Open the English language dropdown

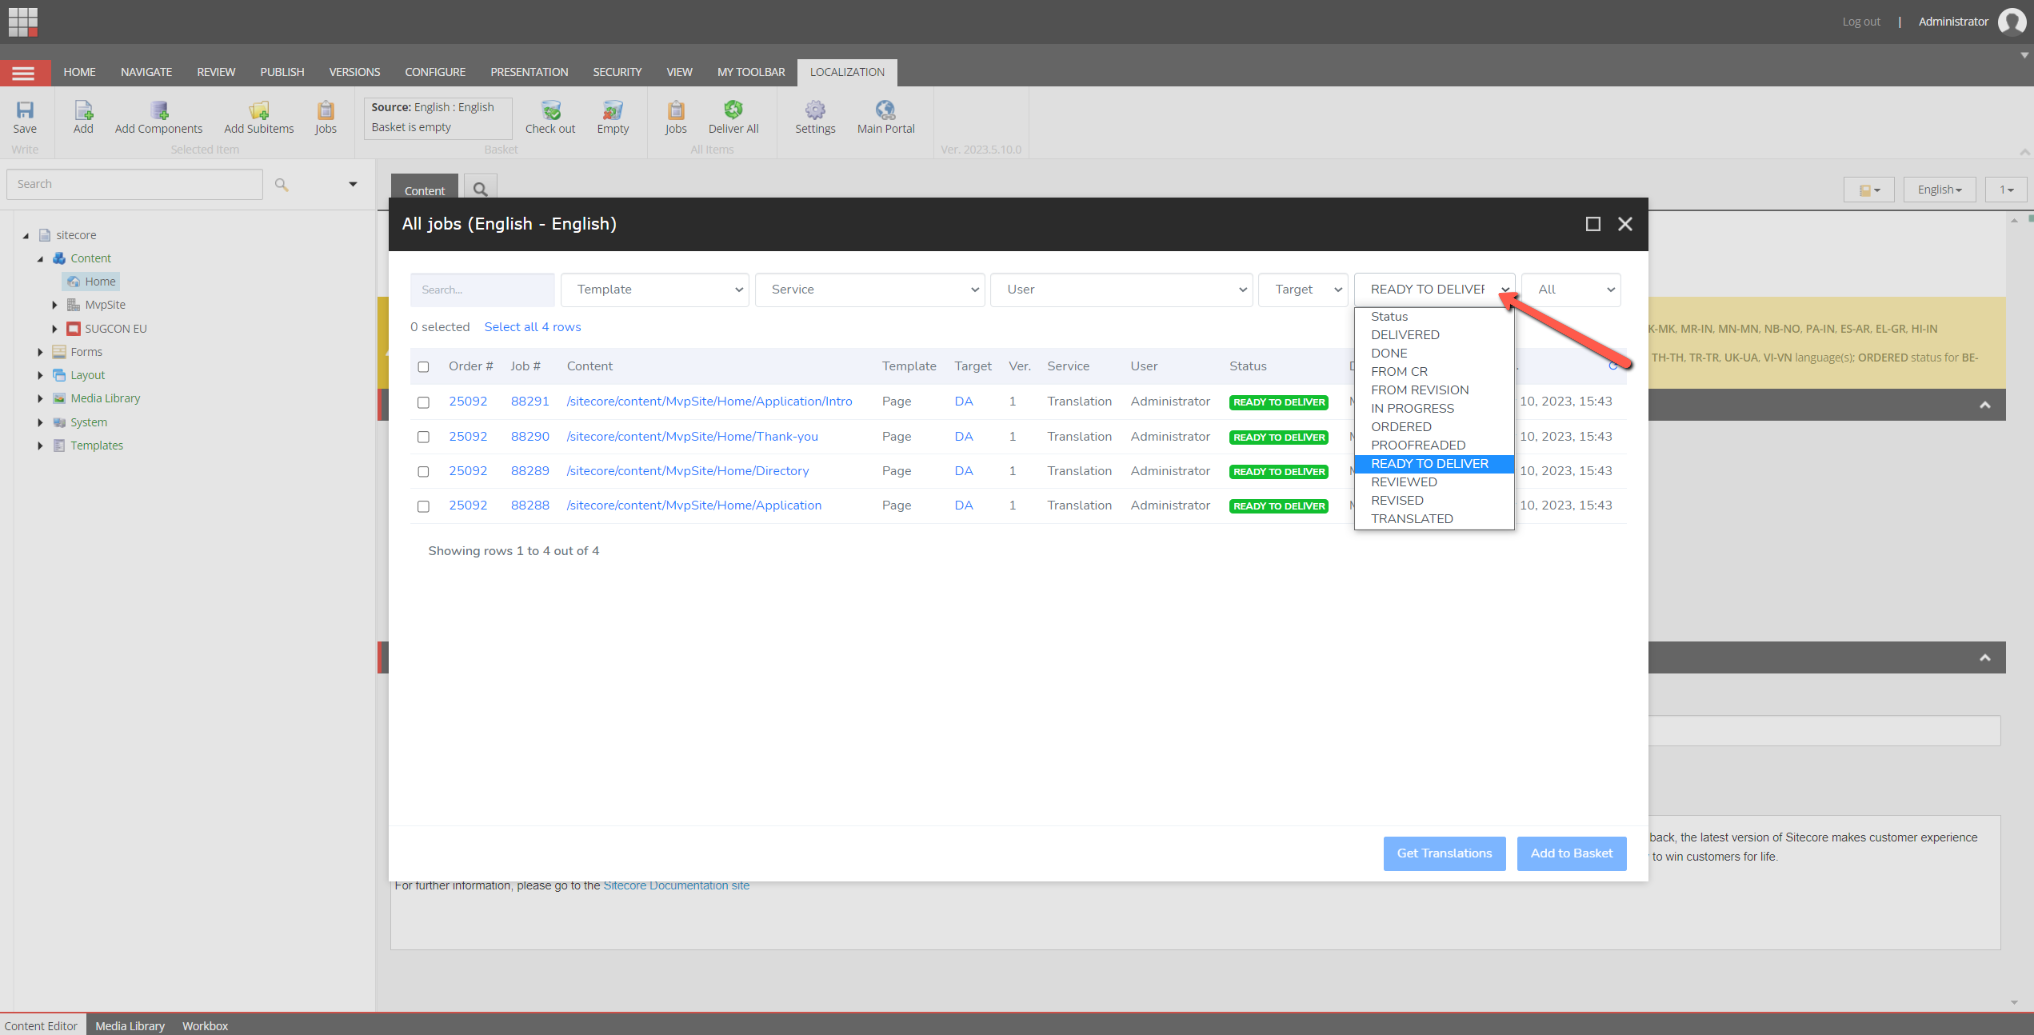1939,190
